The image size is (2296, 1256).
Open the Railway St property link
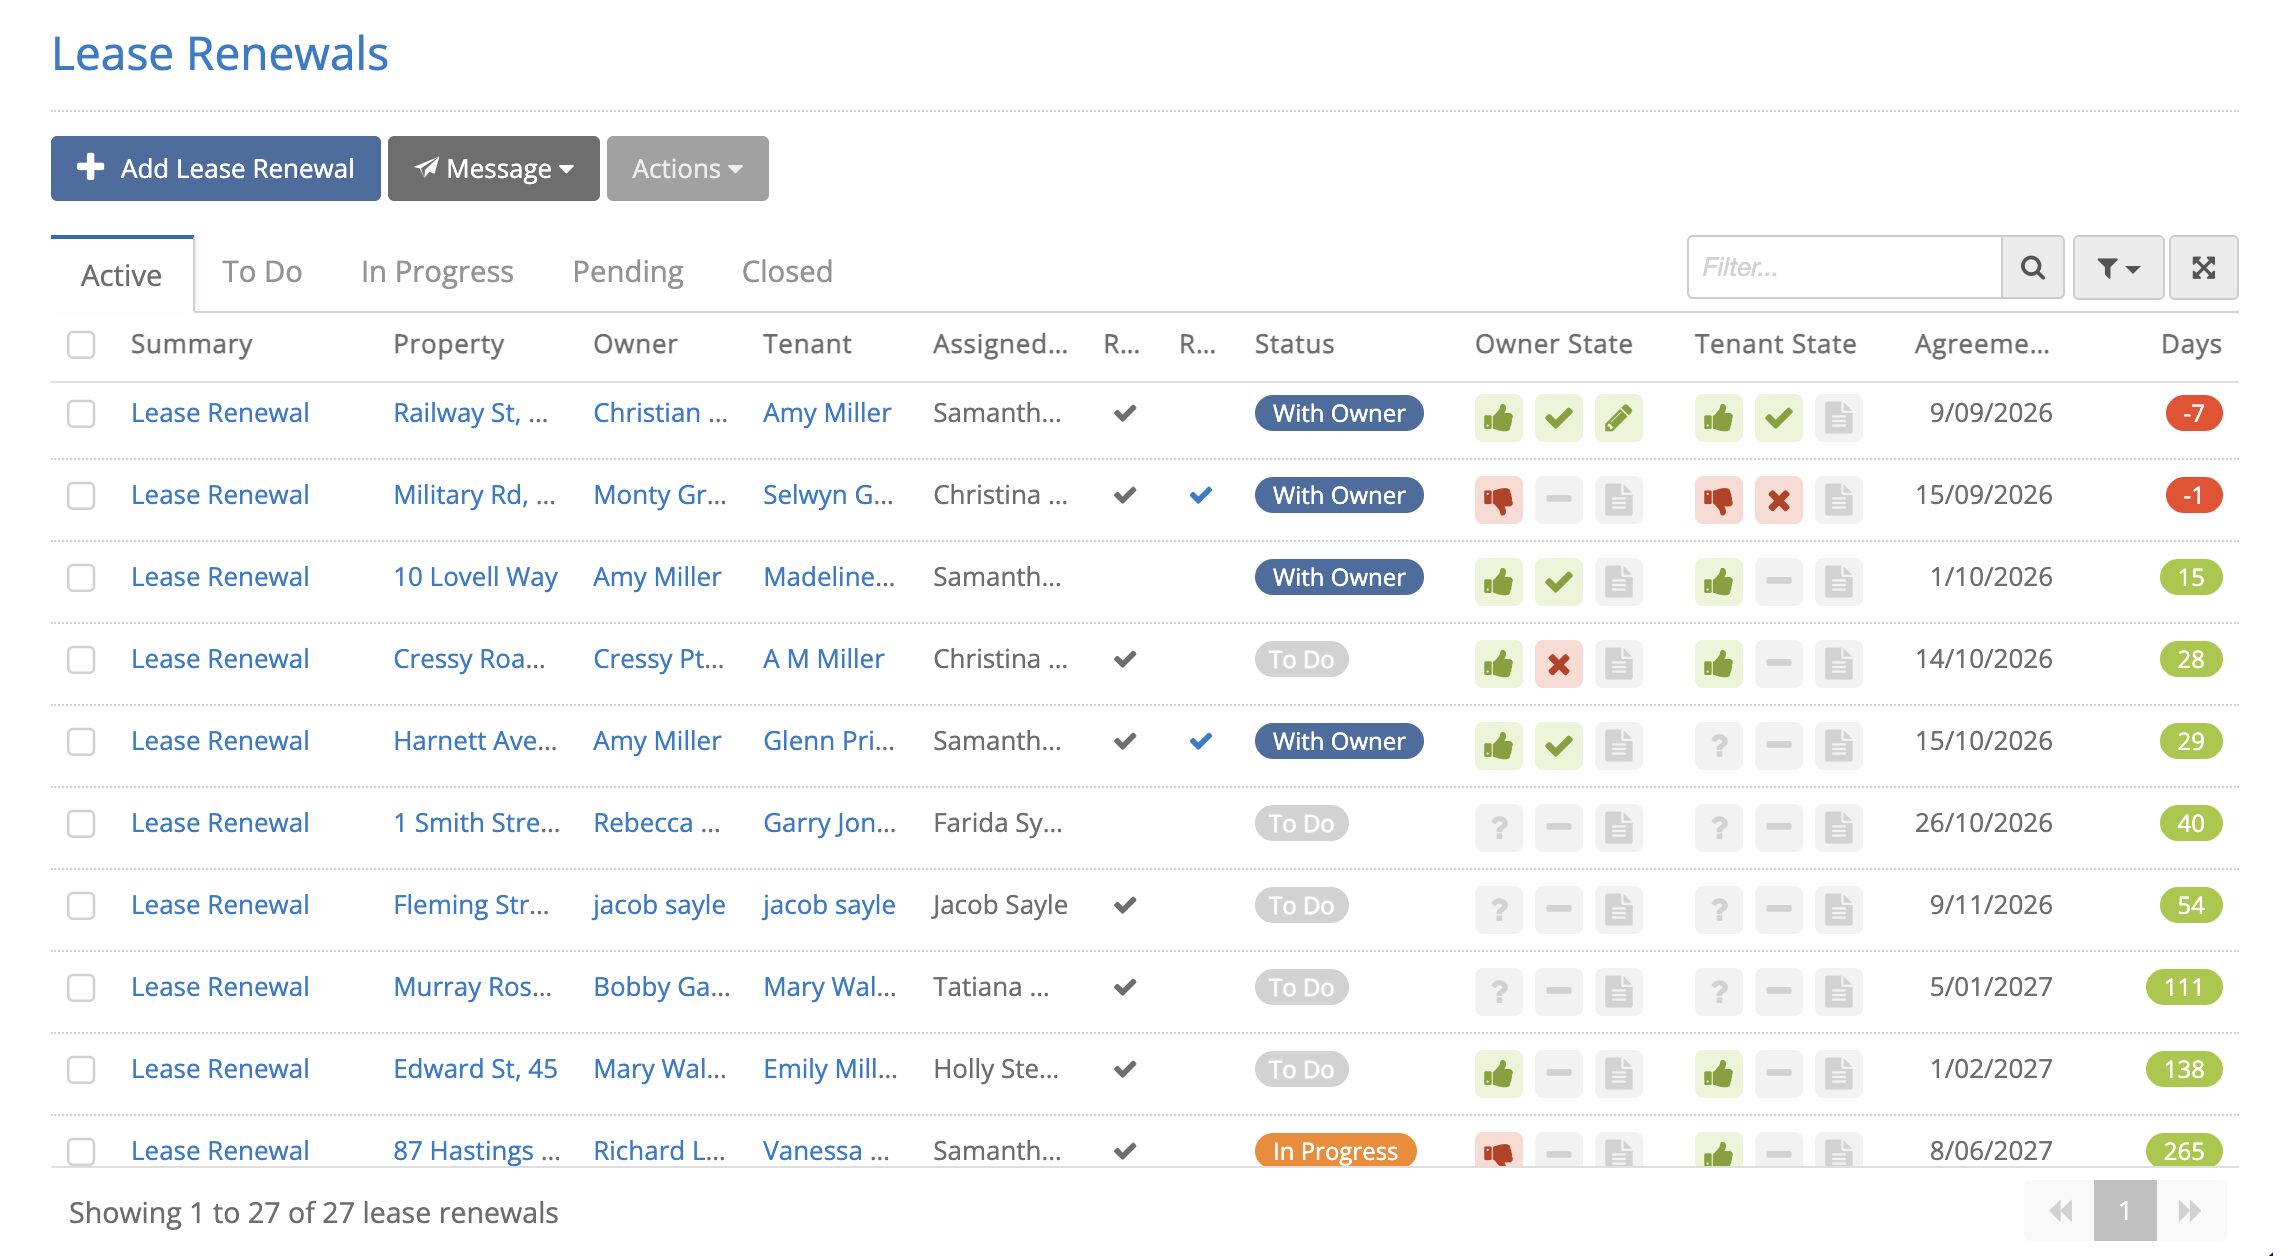coord(470,413)
